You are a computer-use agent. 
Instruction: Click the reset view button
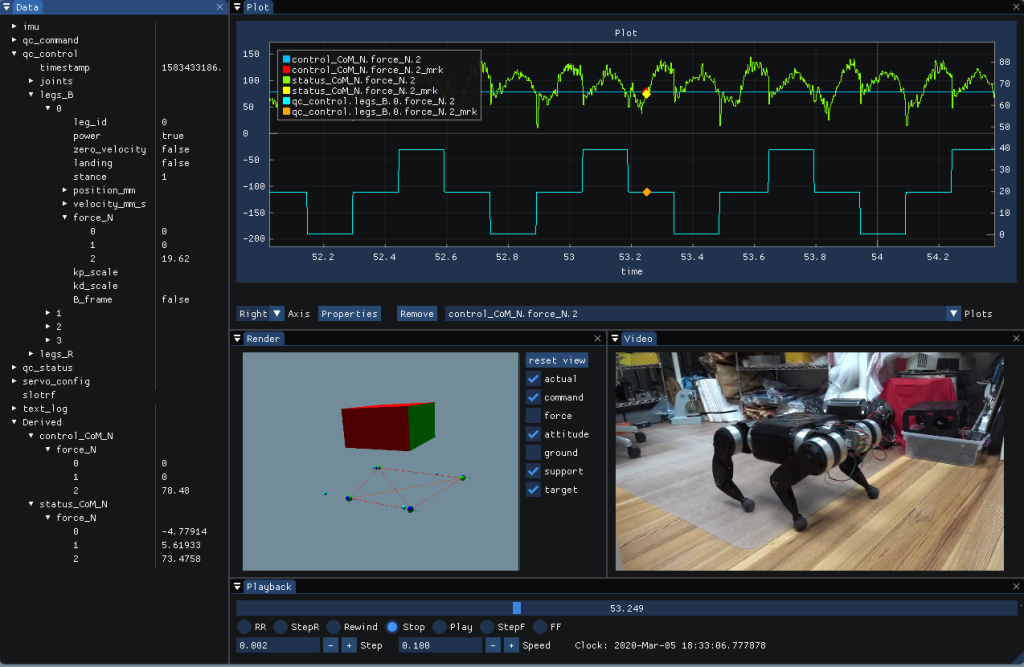click(557, 360)
